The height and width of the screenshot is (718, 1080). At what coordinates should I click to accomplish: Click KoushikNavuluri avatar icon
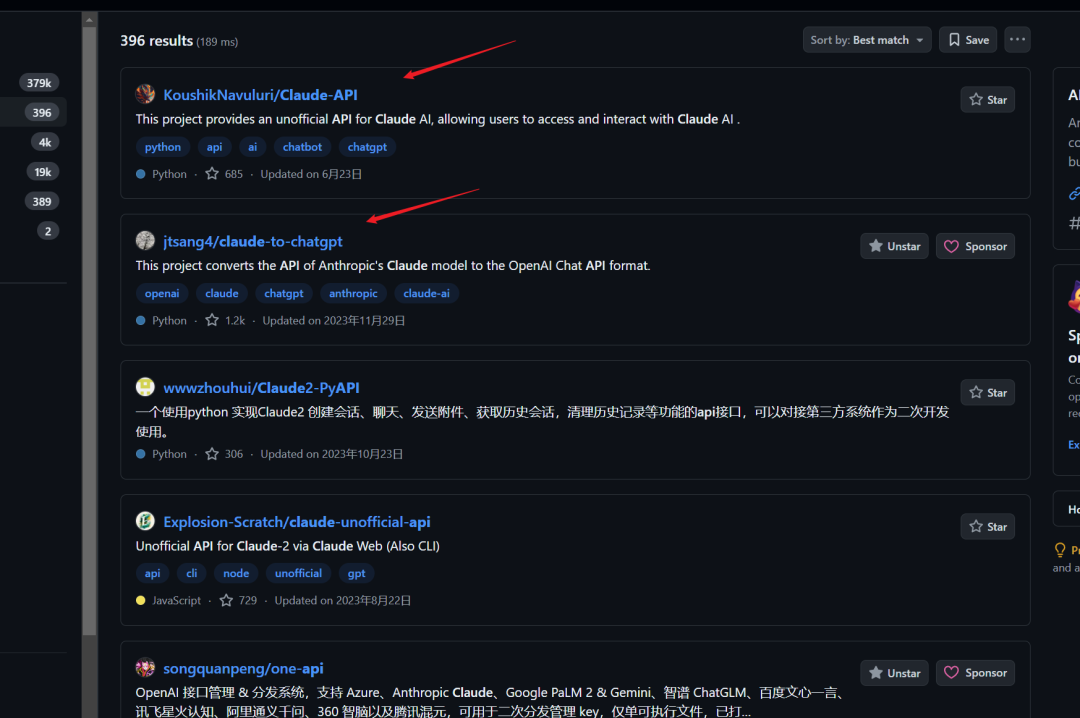tap(145, 94)
